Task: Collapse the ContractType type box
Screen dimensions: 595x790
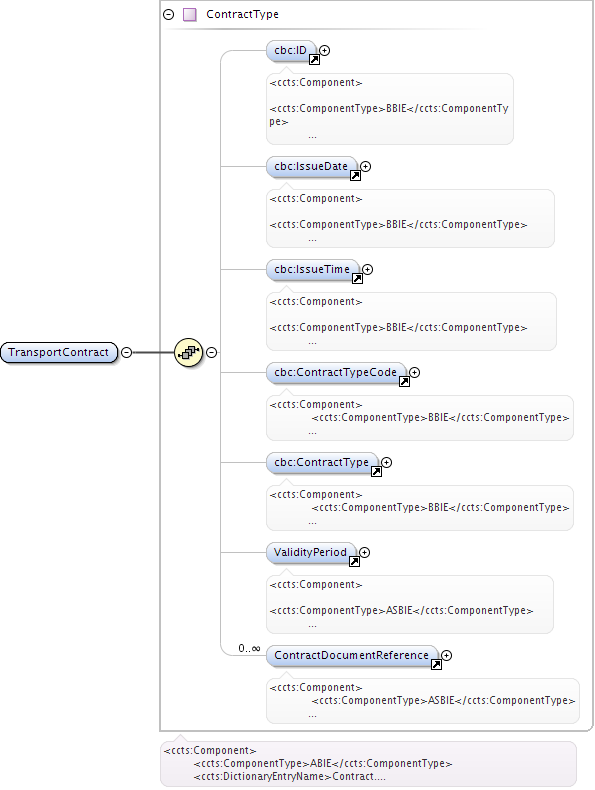Action: click(x=169, y=15)
